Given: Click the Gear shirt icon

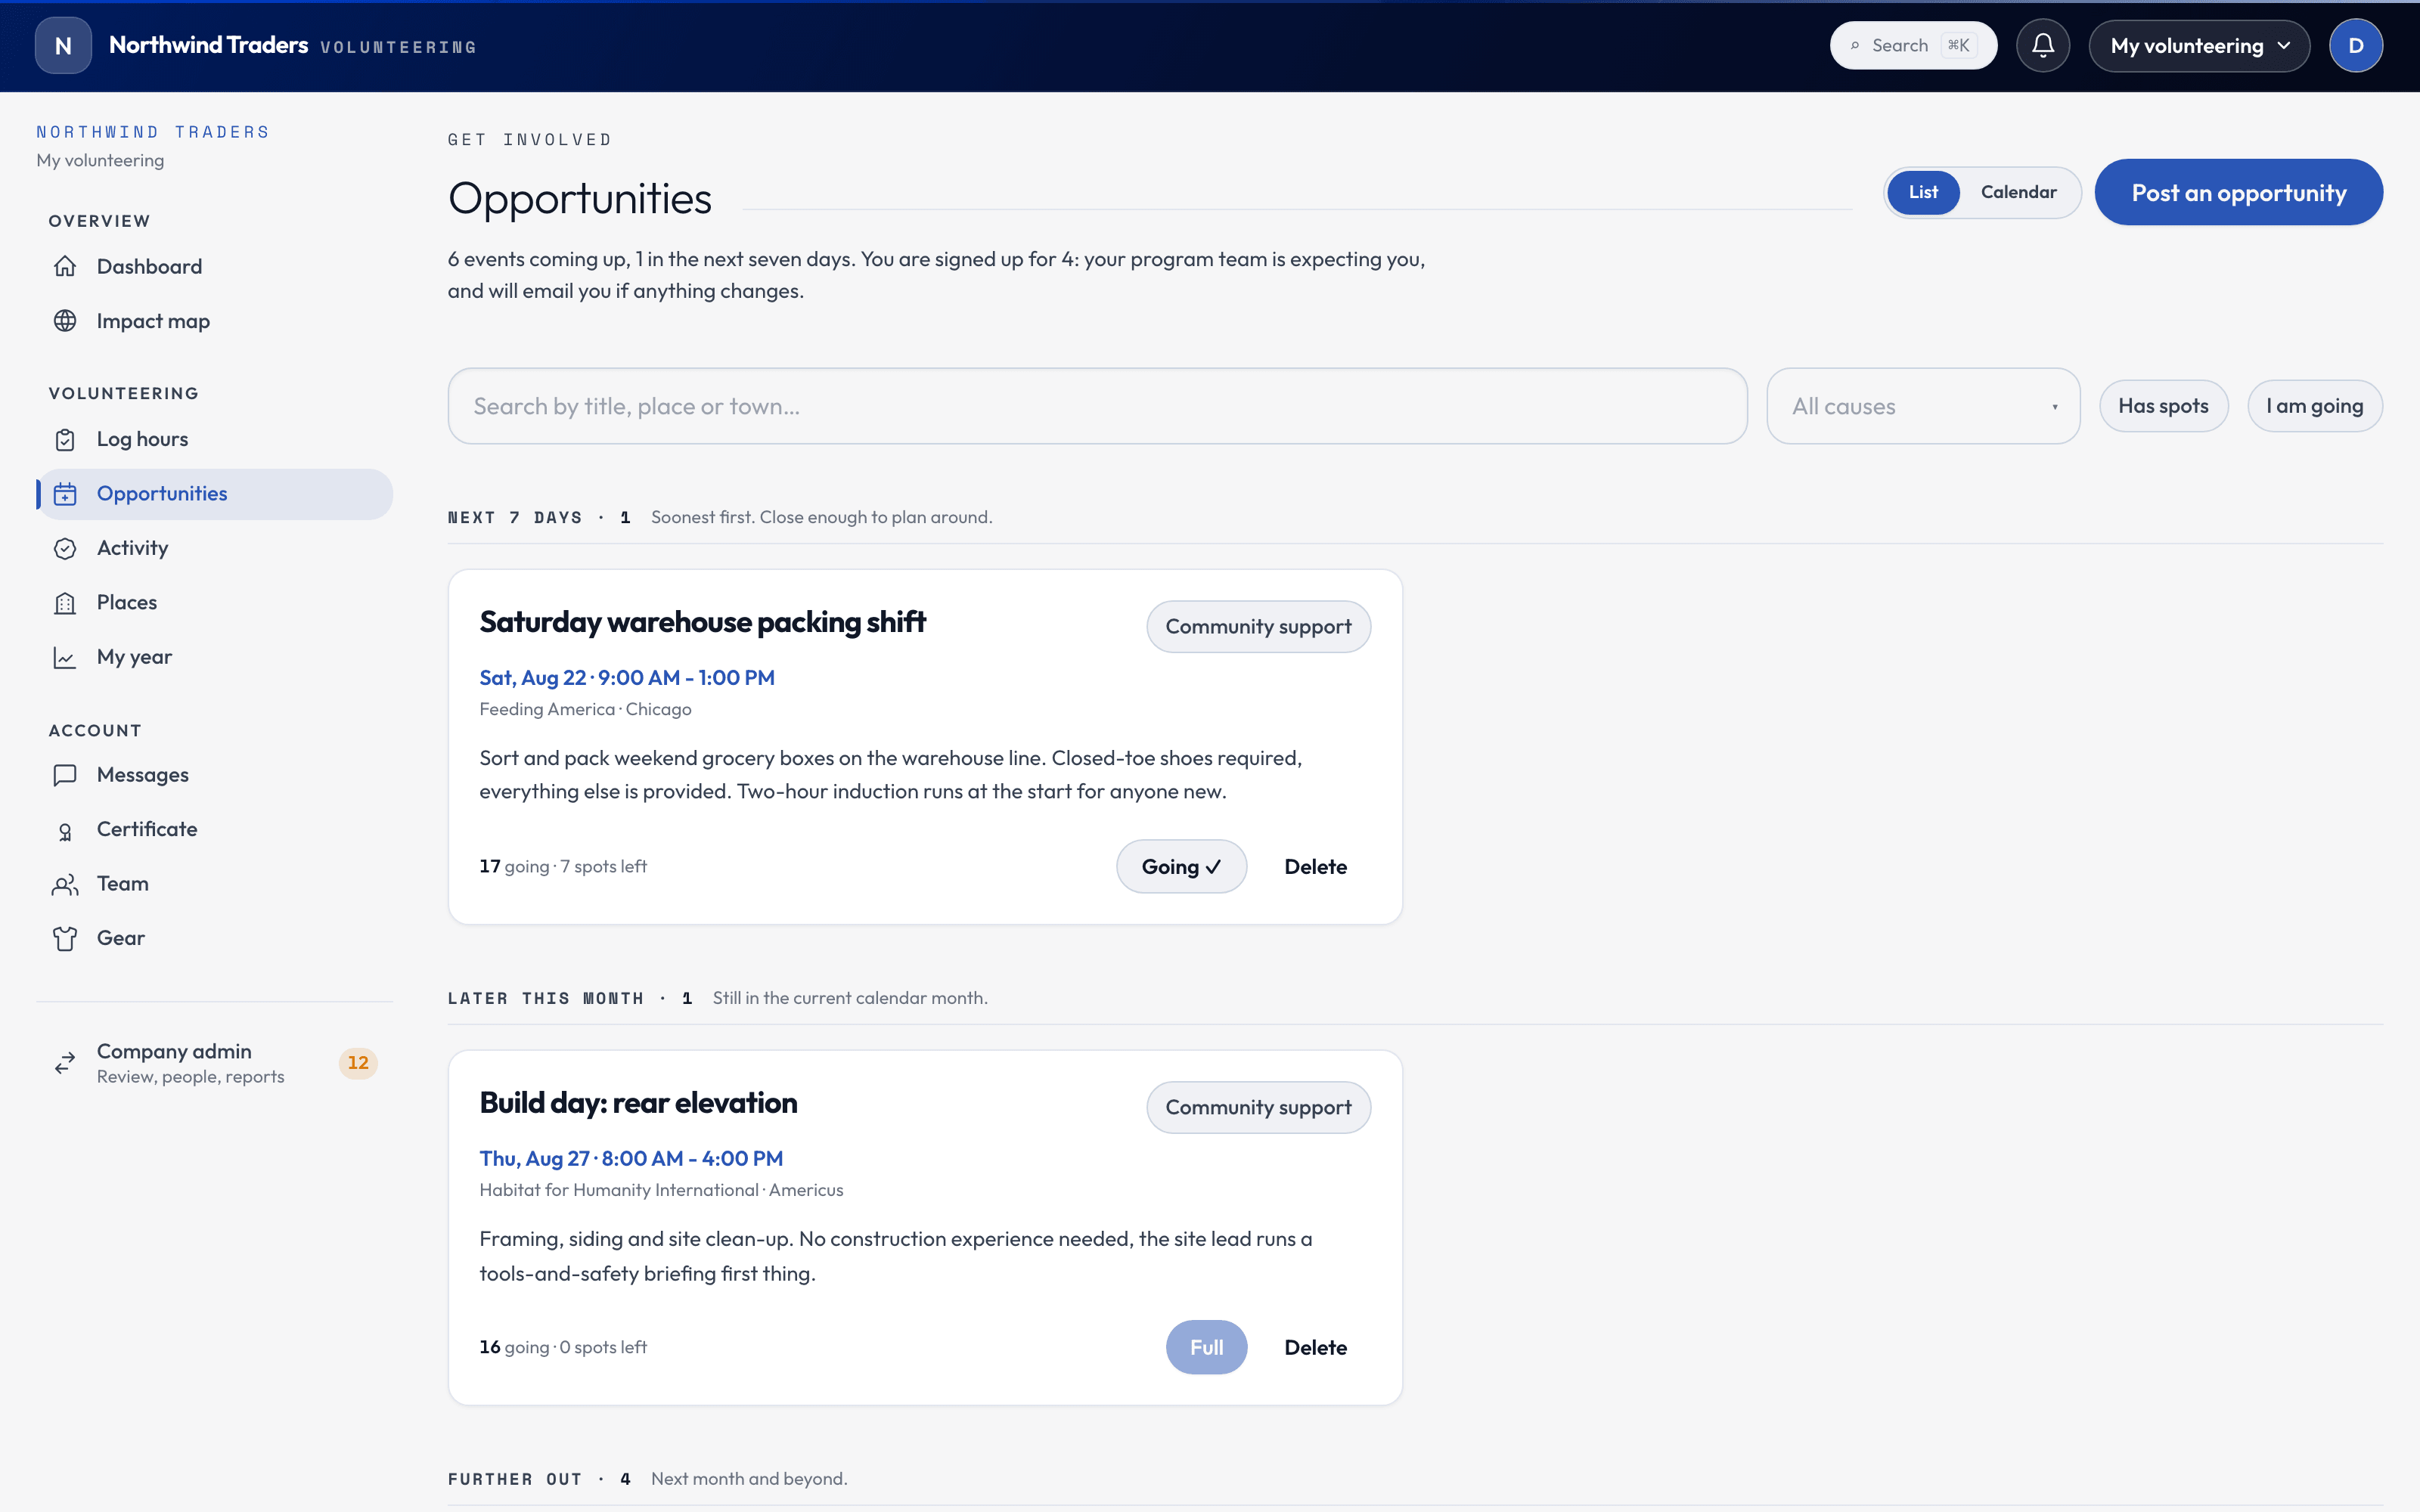Looking at the screenshot, I should 65,938.
